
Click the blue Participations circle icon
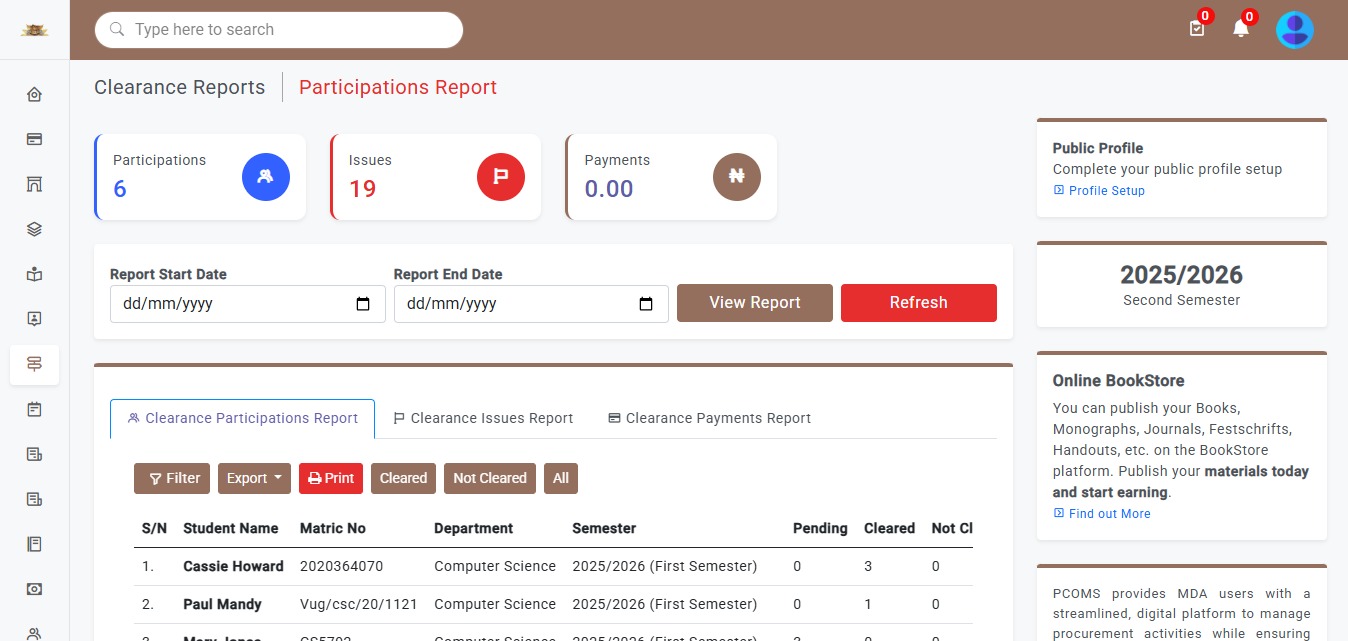pos(266,177)
